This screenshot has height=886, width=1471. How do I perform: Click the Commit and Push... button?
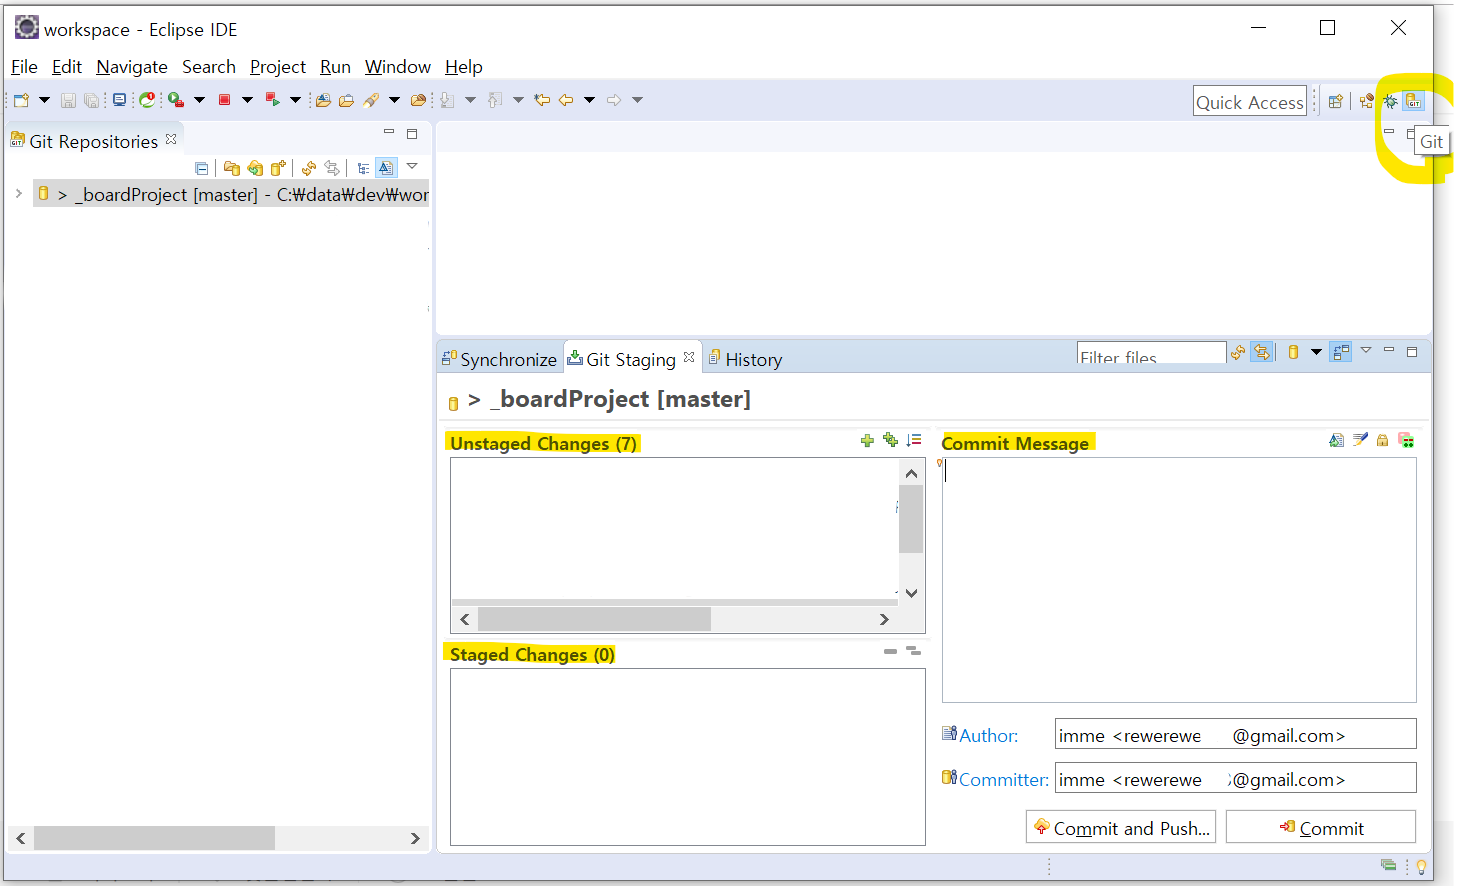tap(1121, 827)
